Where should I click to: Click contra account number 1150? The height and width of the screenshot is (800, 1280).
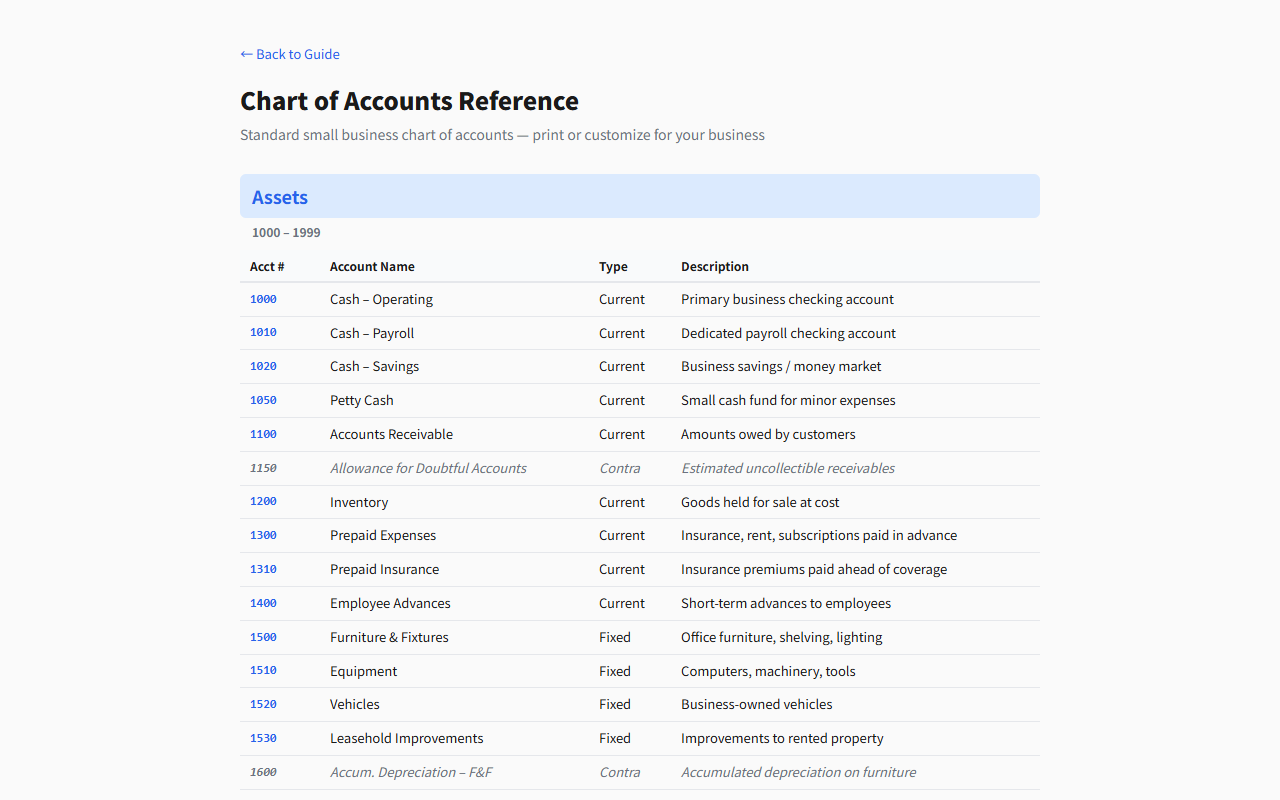[263, 468]
